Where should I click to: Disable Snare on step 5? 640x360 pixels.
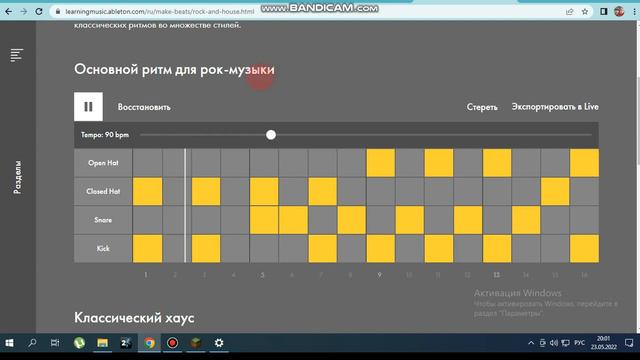point(264,220)
